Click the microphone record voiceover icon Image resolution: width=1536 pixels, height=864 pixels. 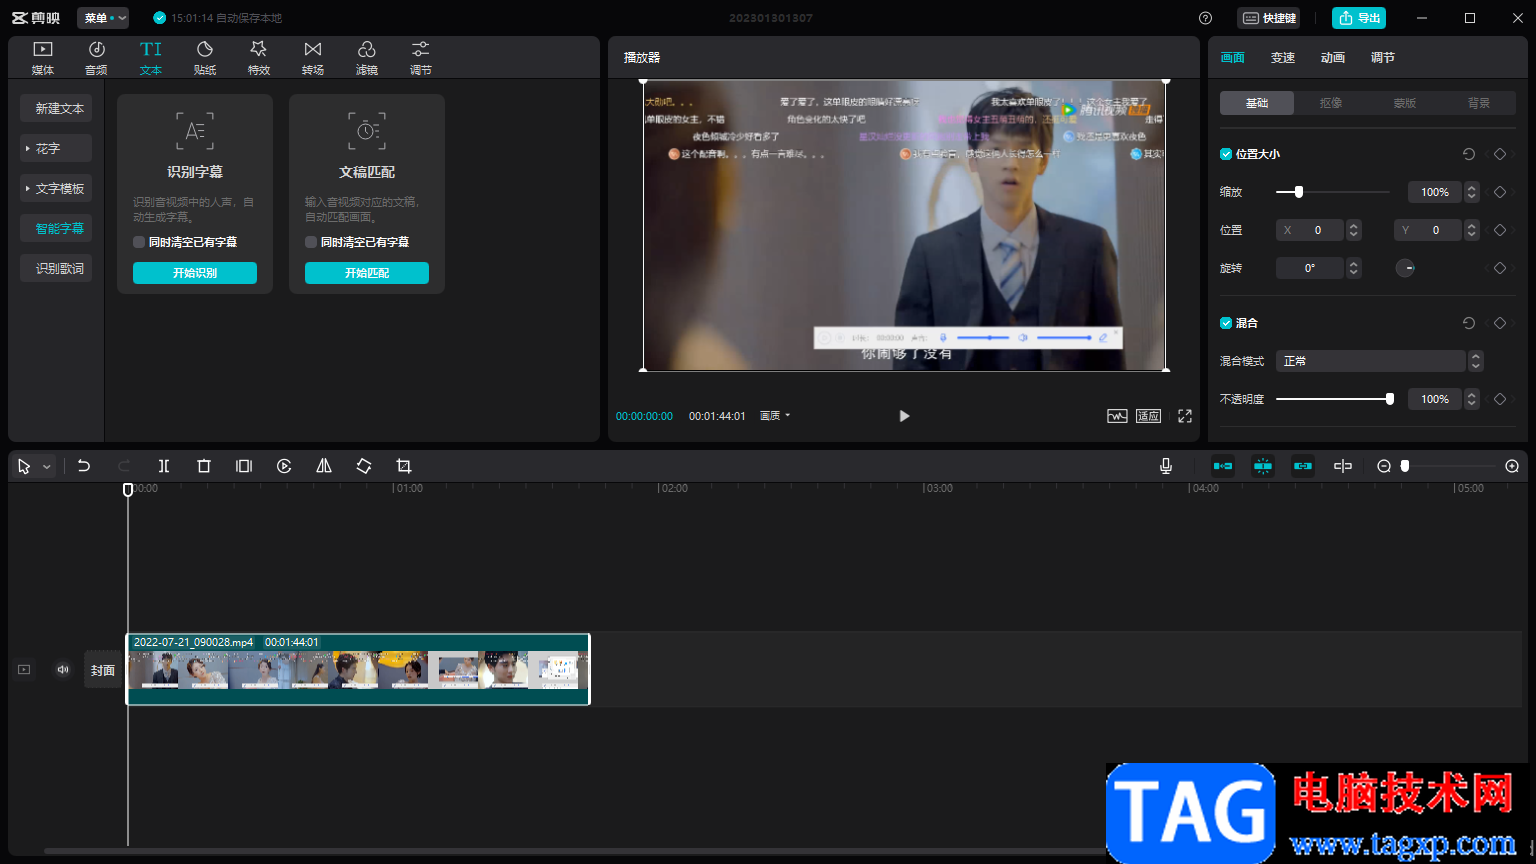[1166, 466]
